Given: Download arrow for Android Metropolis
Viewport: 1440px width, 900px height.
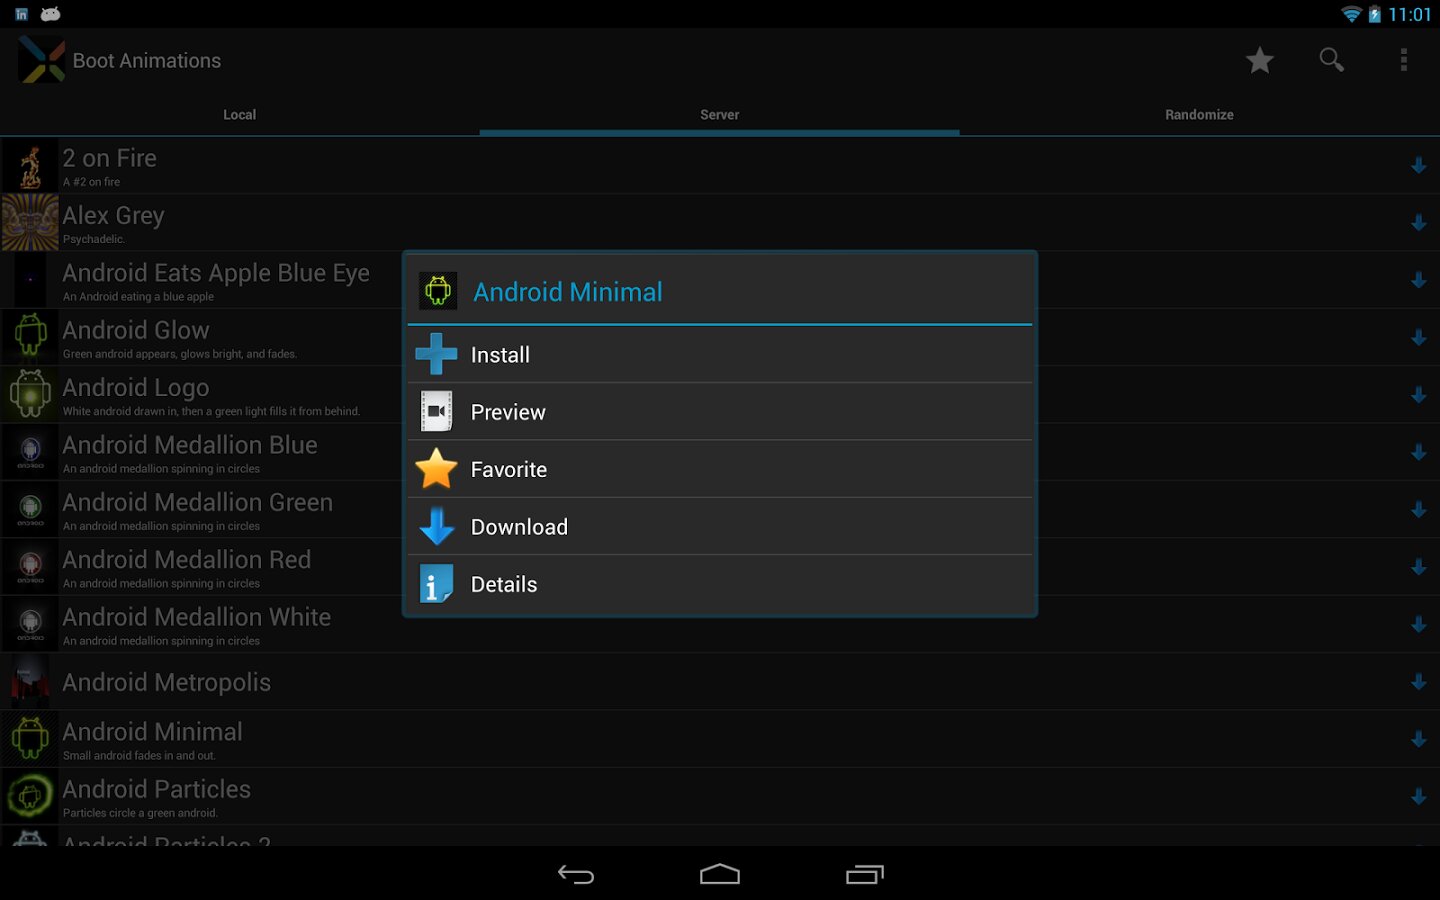Looking at the screenshot, I should click(x=1418, y=682).
